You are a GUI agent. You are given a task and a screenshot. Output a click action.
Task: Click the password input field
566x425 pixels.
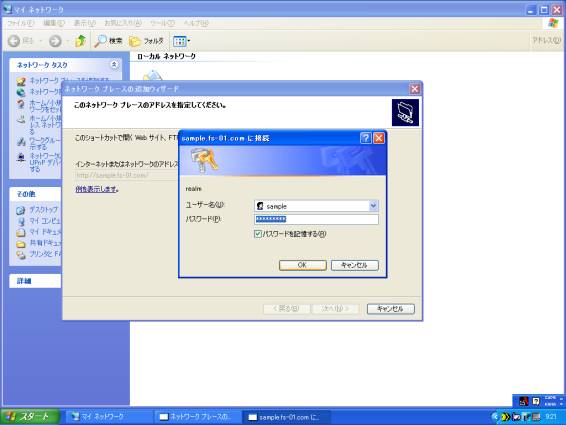pos(316,219)
